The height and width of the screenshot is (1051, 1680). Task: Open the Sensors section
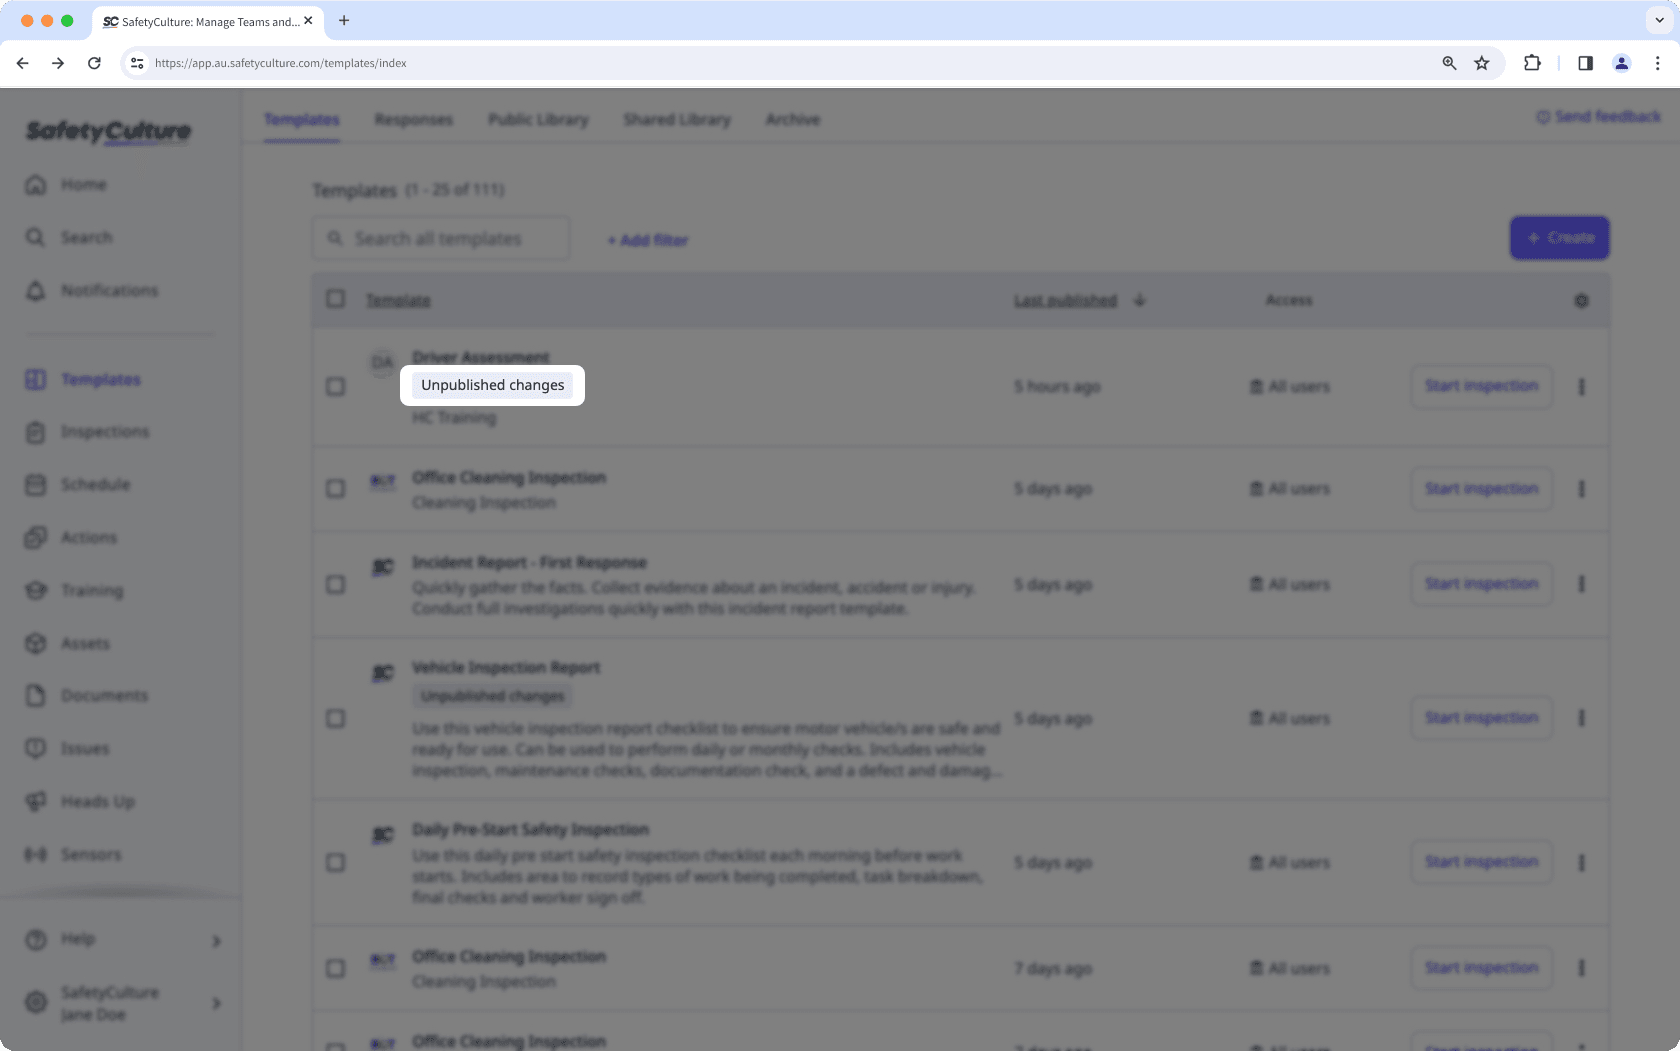point(92,854)
